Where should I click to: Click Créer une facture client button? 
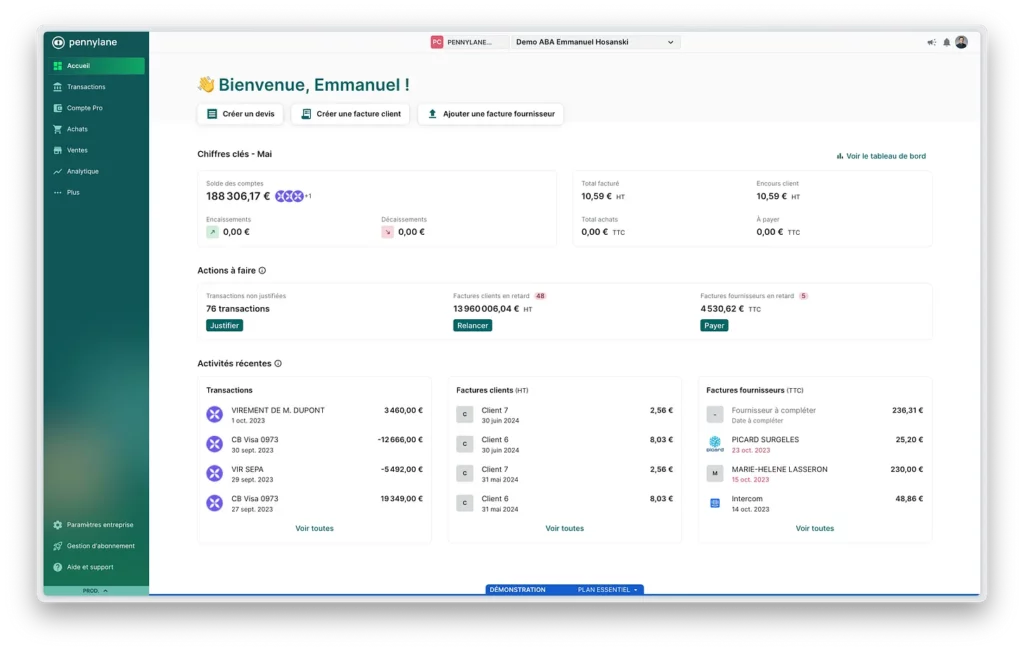[x=351, y=114]
